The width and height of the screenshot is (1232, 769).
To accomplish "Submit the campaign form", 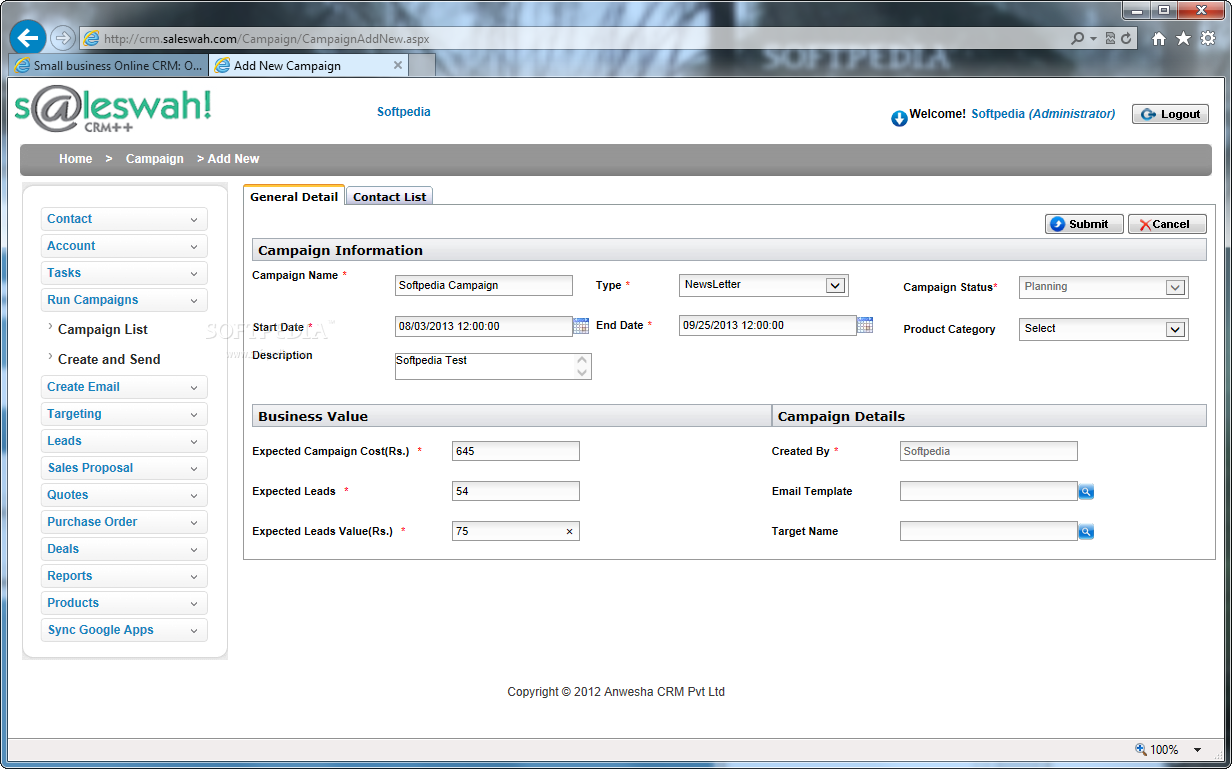I will pyautogui.click(x=1084, y=224).
